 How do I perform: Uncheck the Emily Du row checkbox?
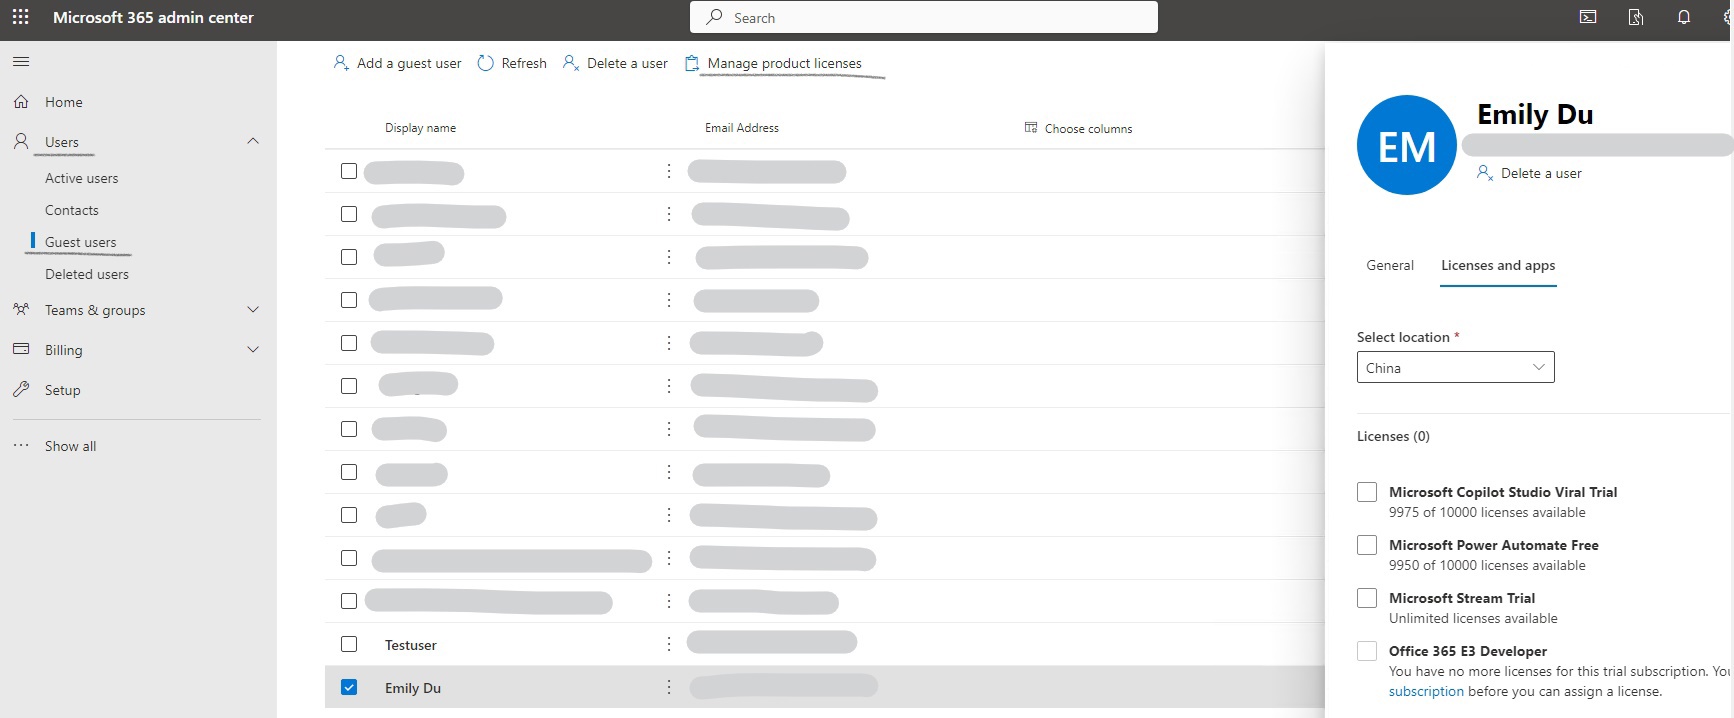(x=349, y=687)
